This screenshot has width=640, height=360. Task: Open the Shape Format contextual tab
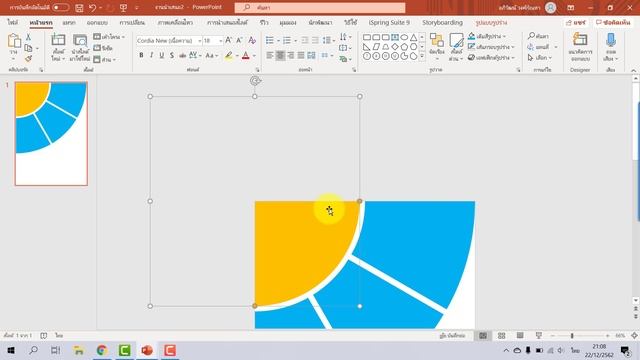[x=491, y=22]
